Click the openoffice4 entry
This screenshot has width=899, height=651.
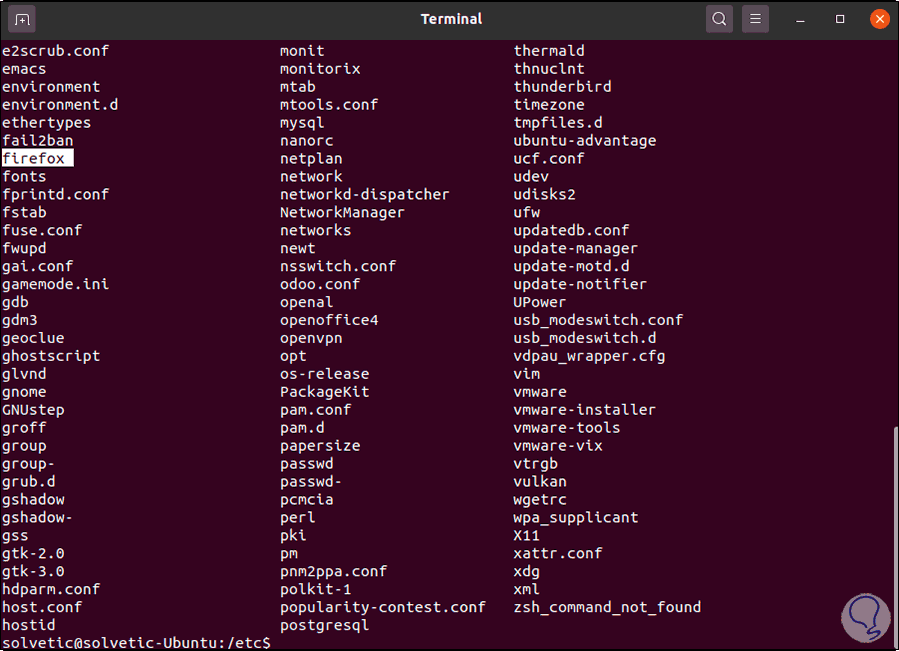[329, 320]
